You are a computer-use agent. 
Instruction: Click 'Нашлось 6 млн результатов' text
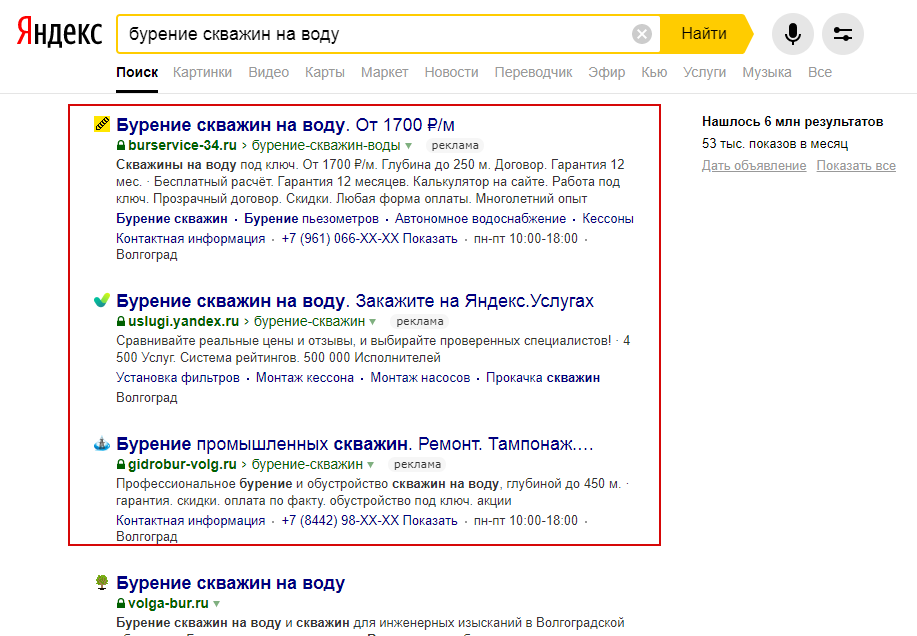792,122
